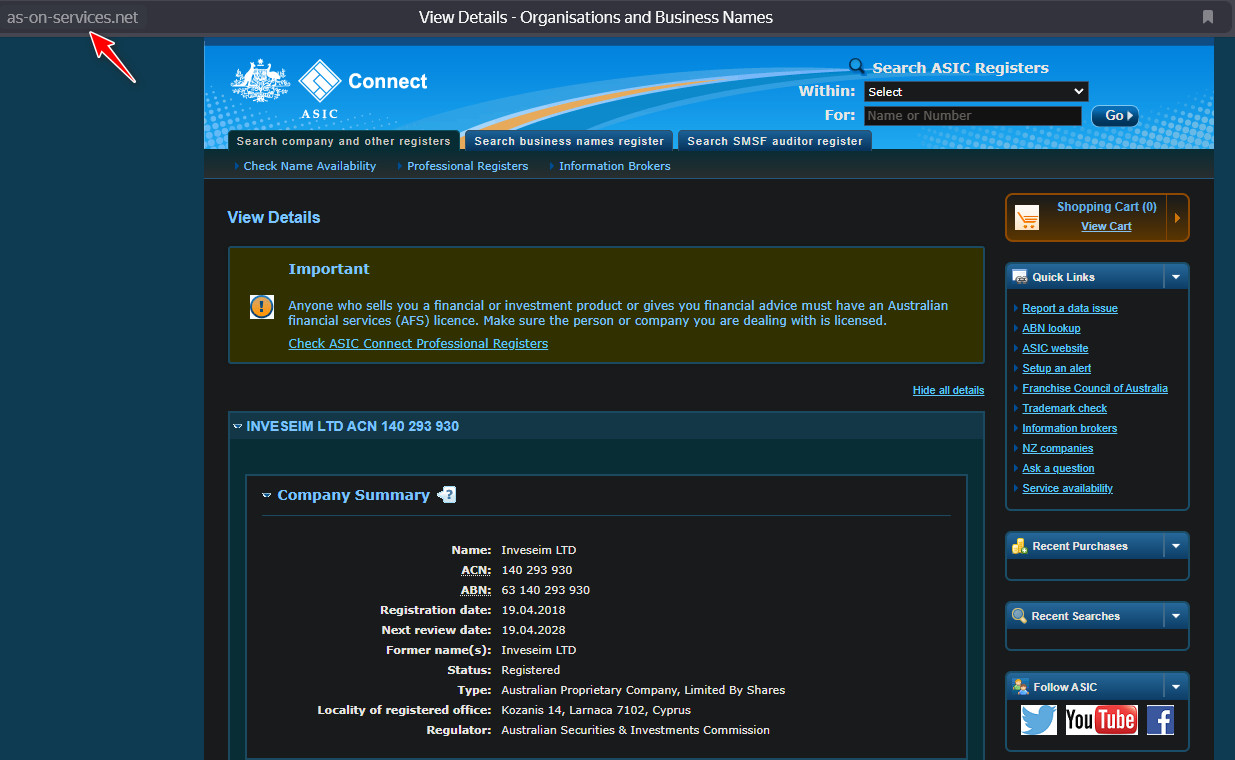This screenshot has width=1235, height=760.
Task: Open ASIC website quick link
Action: pos(1055,348)
